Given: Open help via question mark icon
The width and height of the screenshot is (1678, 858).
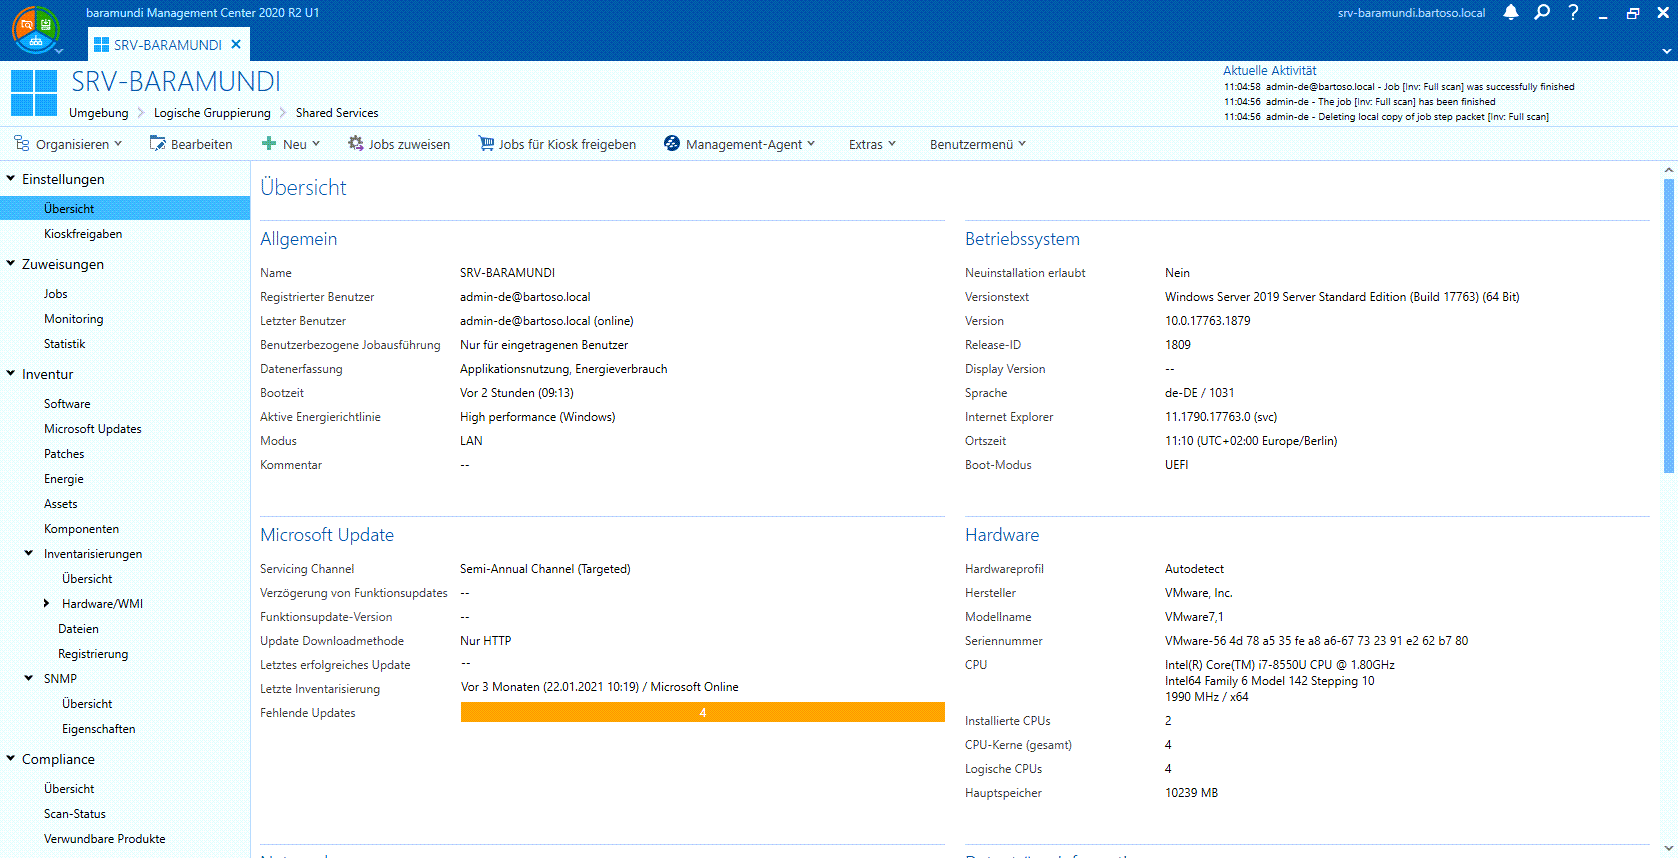Looking at the screenshot, I should click(1573, 13).
